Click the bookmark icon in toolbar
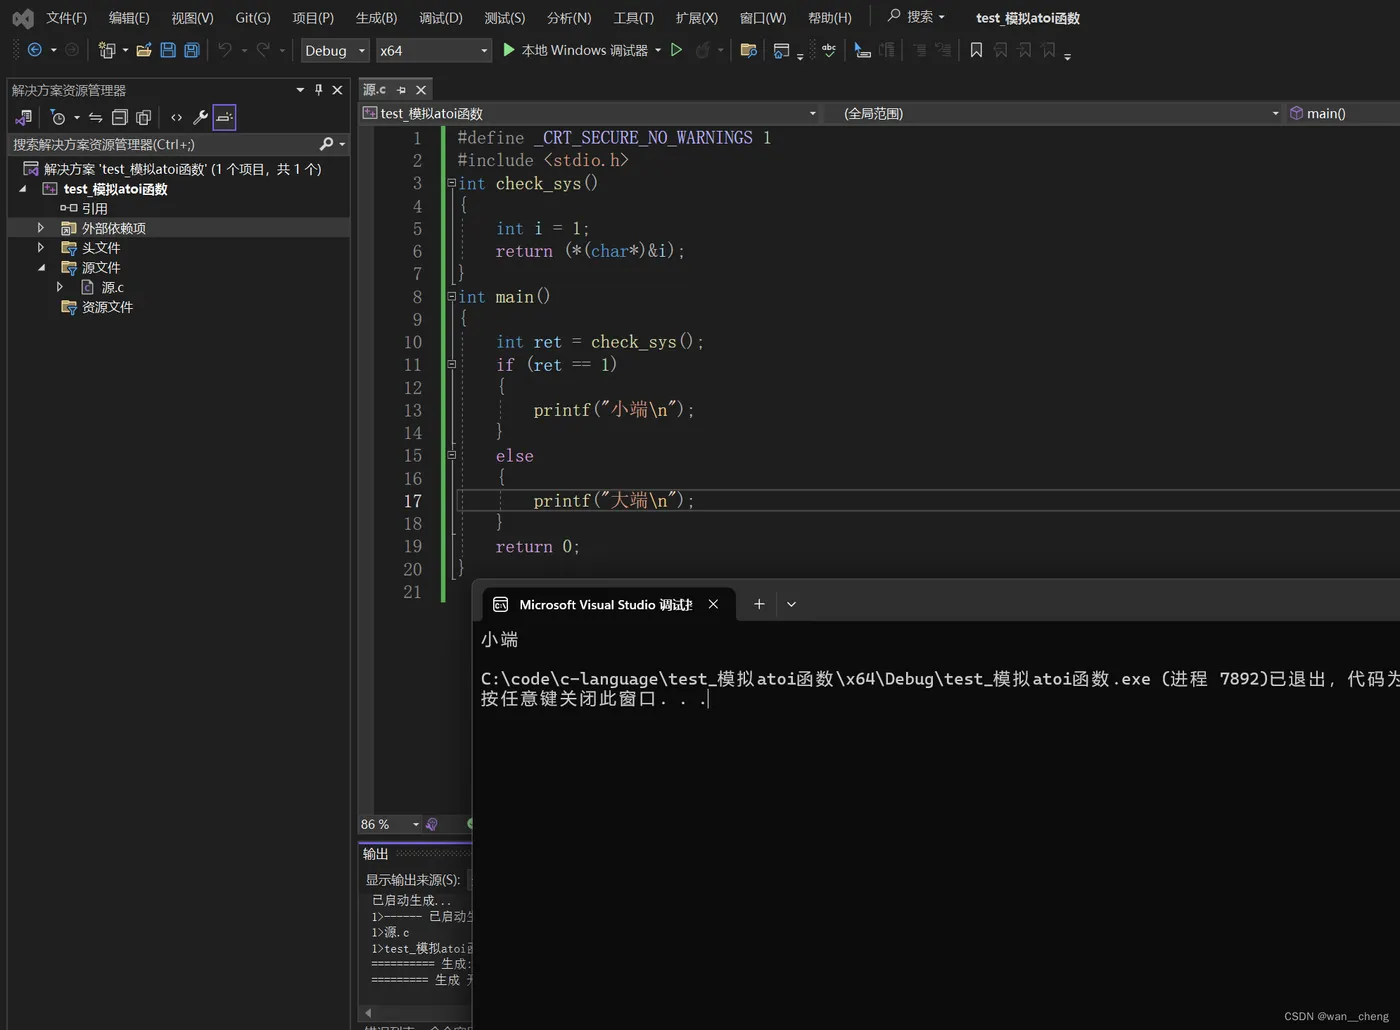This screenshot has width=1400, height=1030. coord(976,50)
